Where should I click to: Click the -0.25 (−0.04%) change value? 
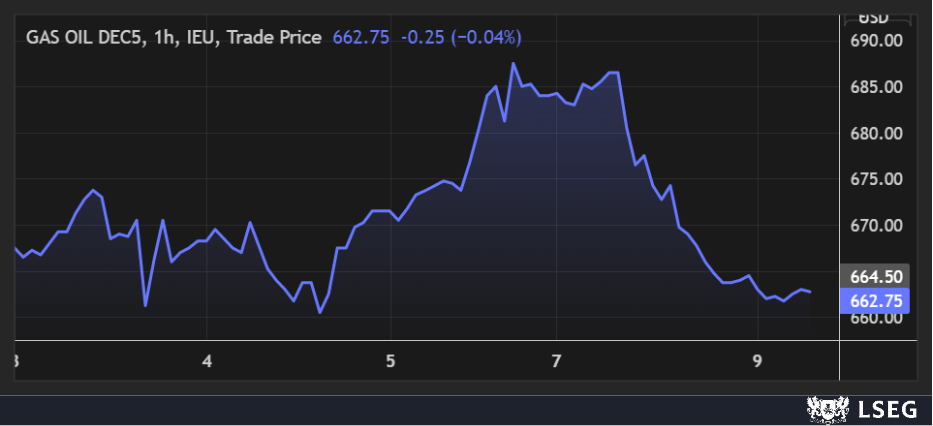coord(461,38)
